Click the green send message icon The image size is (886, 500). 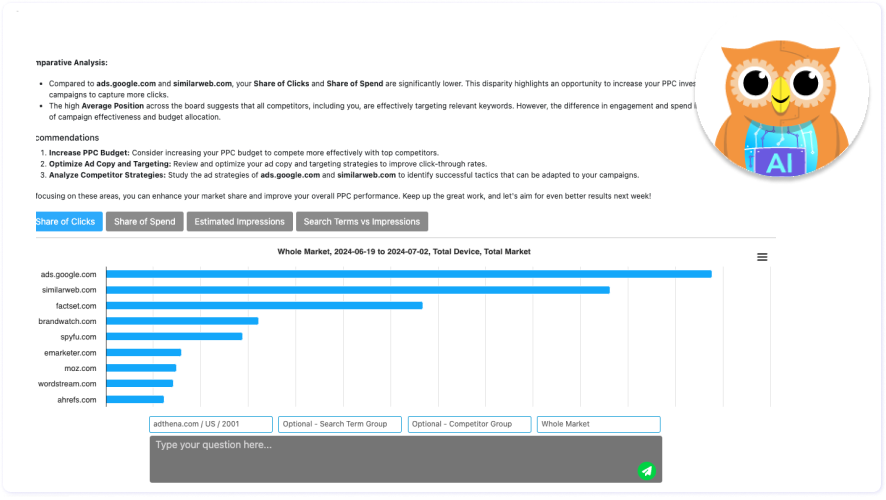[x=646, y=471]
